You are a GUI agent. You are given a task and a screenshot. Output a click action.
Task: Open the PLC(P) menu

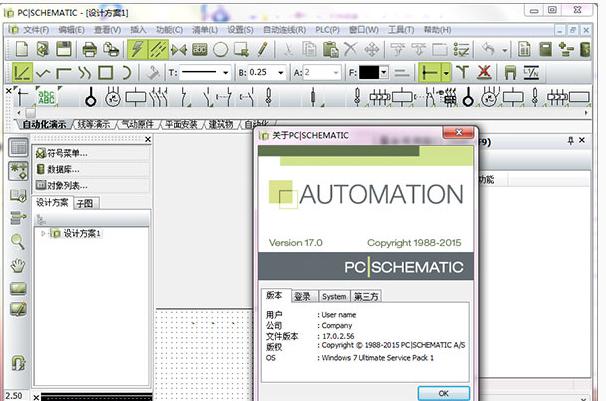coord(327,30)
